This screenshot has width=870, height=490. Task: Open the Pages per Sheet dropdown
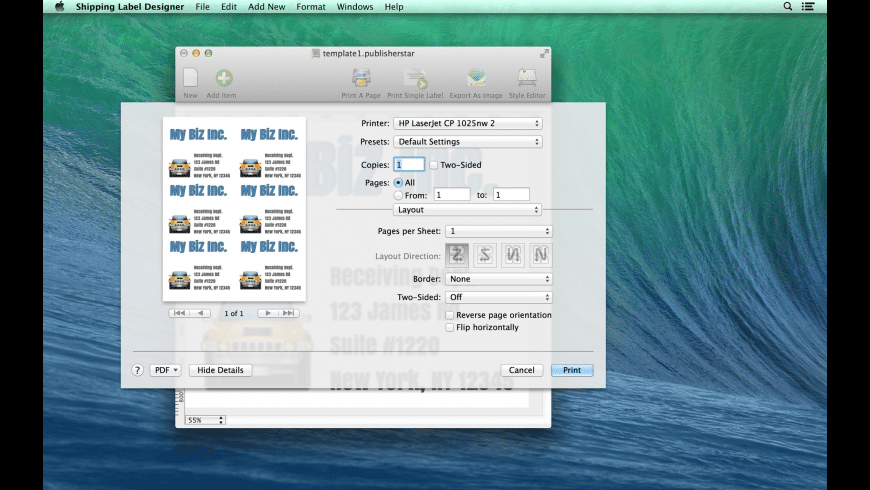[x=499, y=231]
